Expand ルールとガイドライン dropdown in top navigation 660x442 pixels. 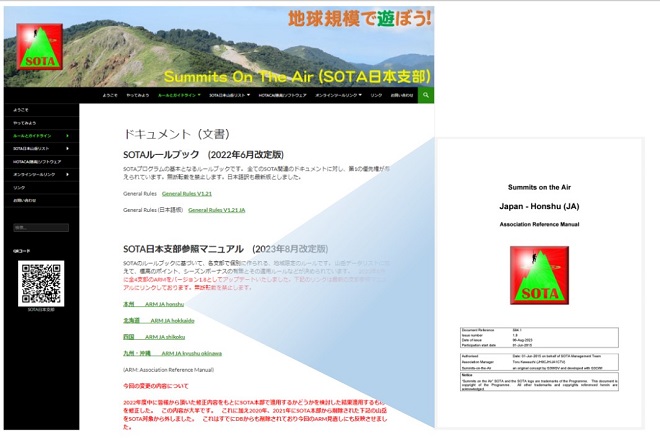179,96
